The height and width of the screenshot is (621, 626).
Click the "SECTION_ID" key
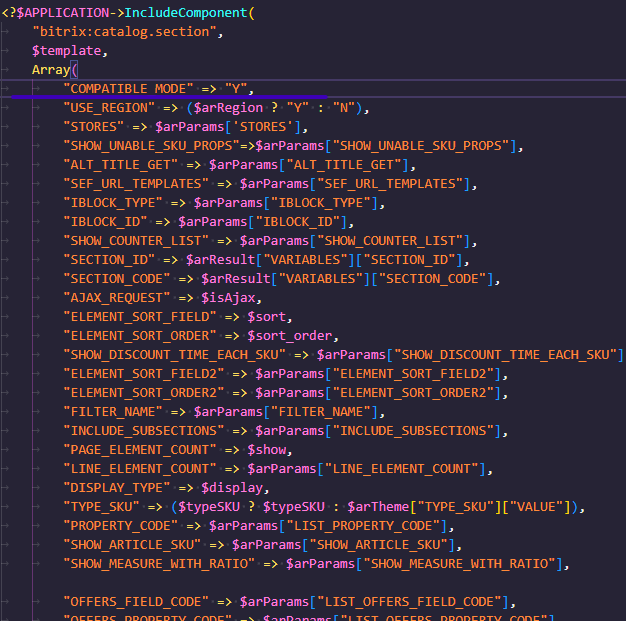point(109,260)
